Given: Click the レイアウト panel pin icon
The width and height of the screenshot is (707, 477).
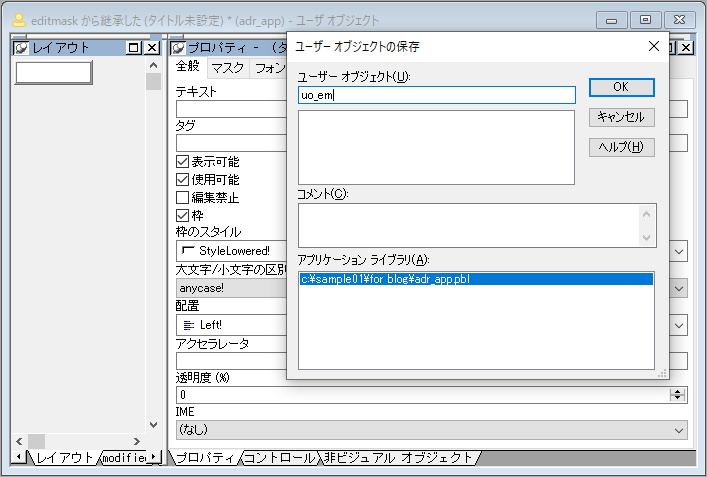Looking at the screenshot, I should [x=20, y=48].
